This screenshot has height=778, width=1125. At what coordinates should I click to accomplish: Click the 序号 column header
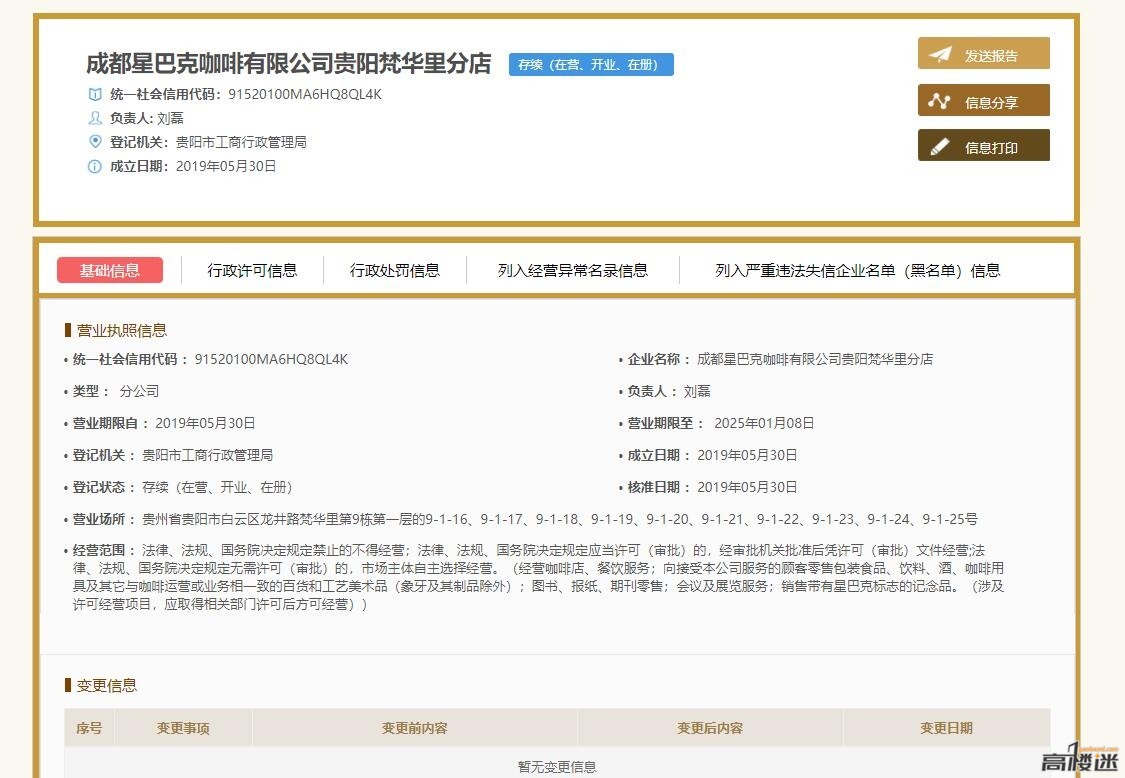click(89, 728)
